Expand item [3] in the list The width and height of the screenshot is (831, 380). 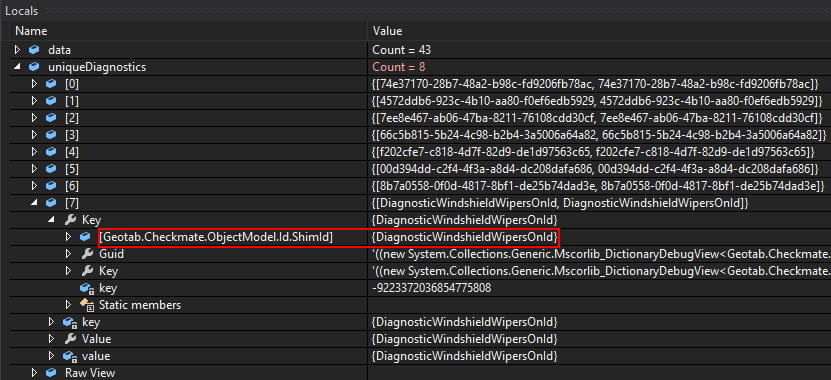(34, 135)
